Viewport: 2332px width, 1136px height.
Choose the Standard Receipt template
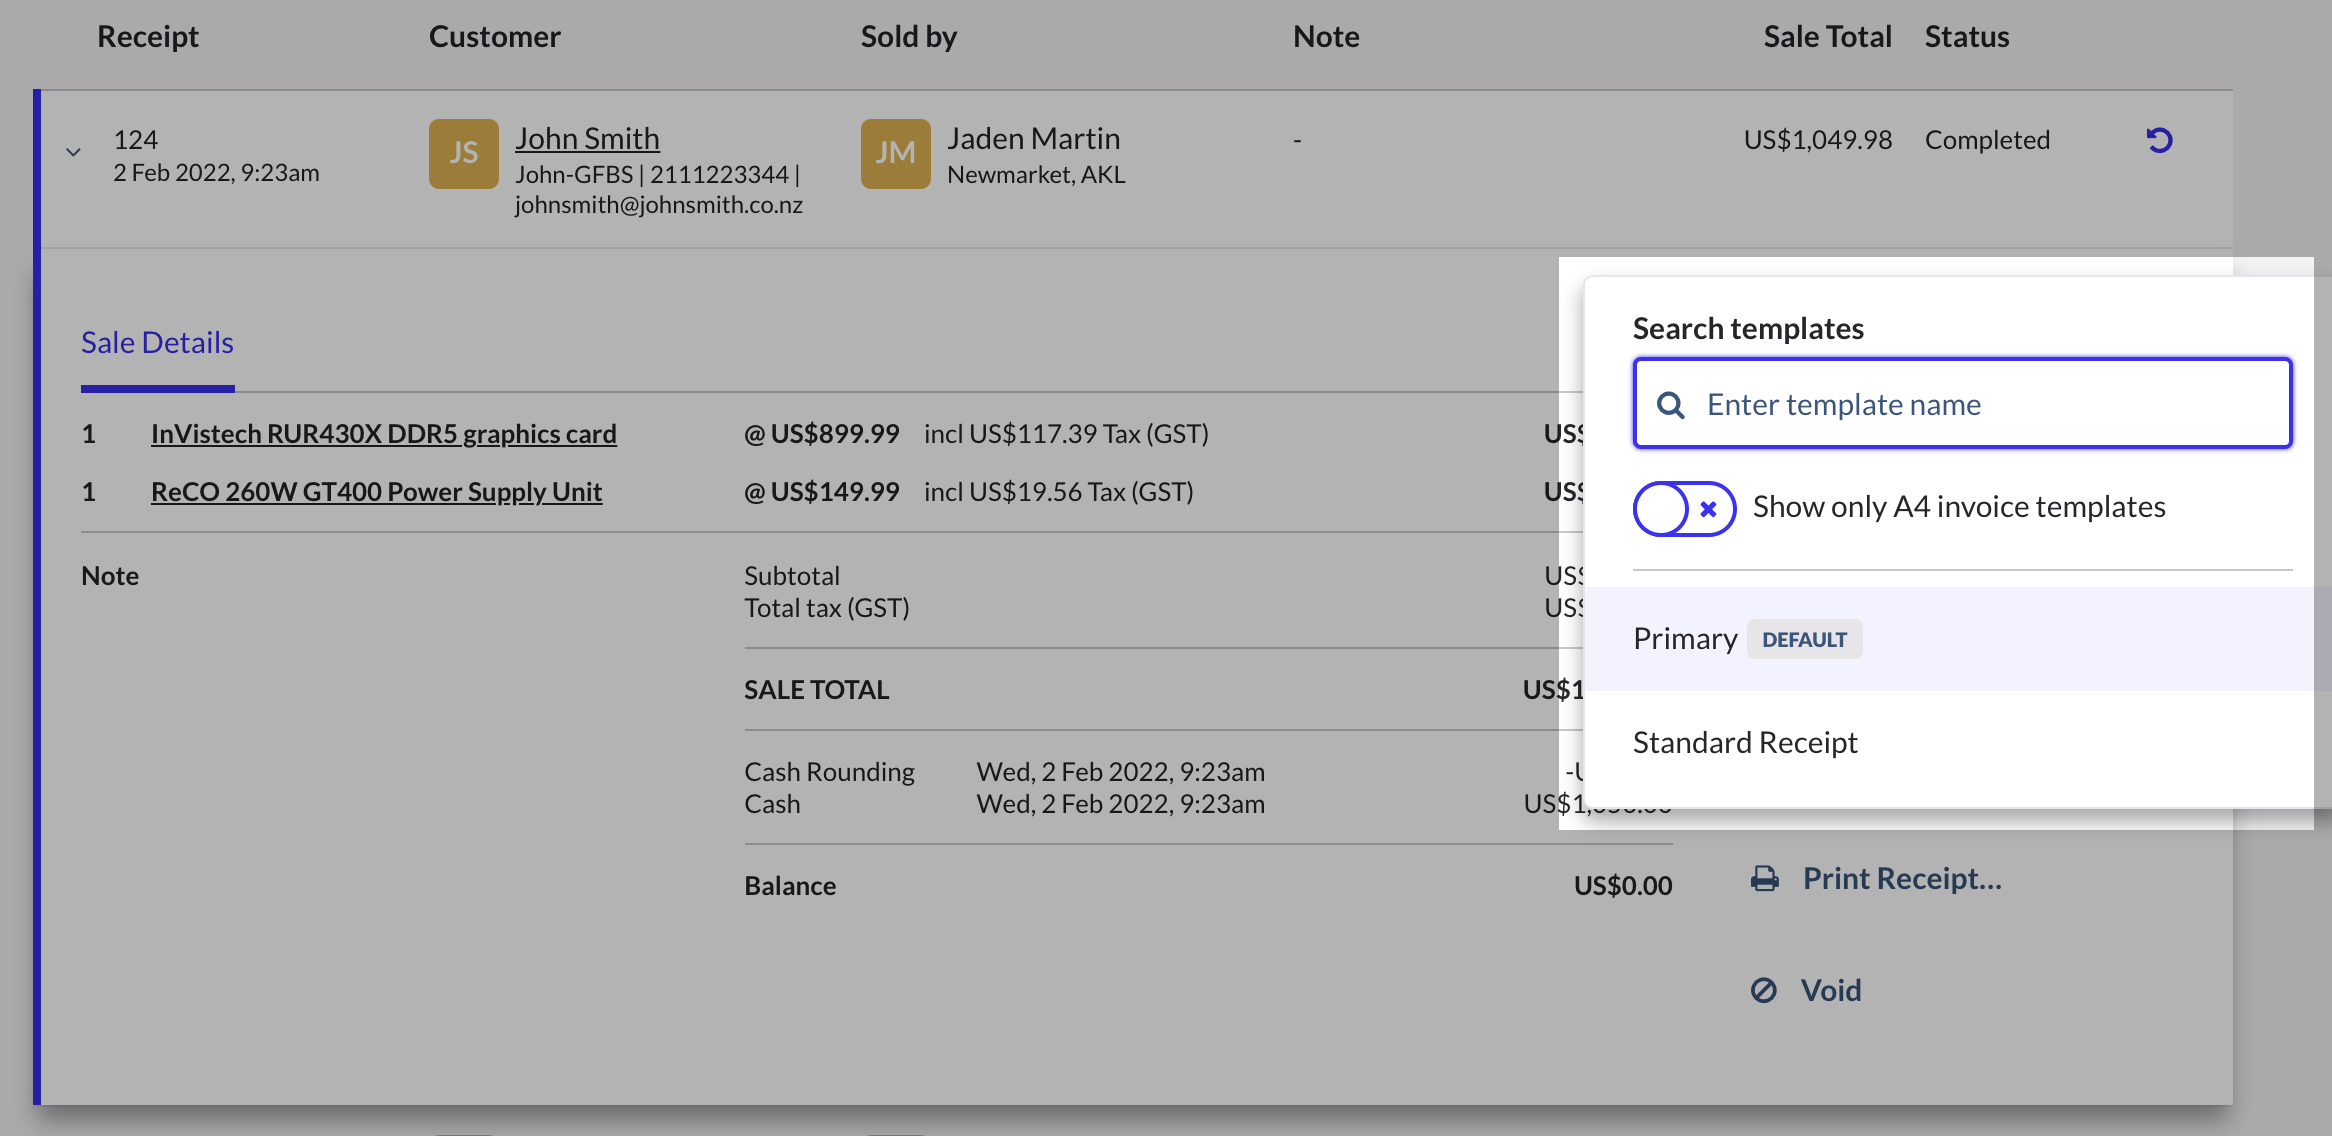click(1744, 742)
